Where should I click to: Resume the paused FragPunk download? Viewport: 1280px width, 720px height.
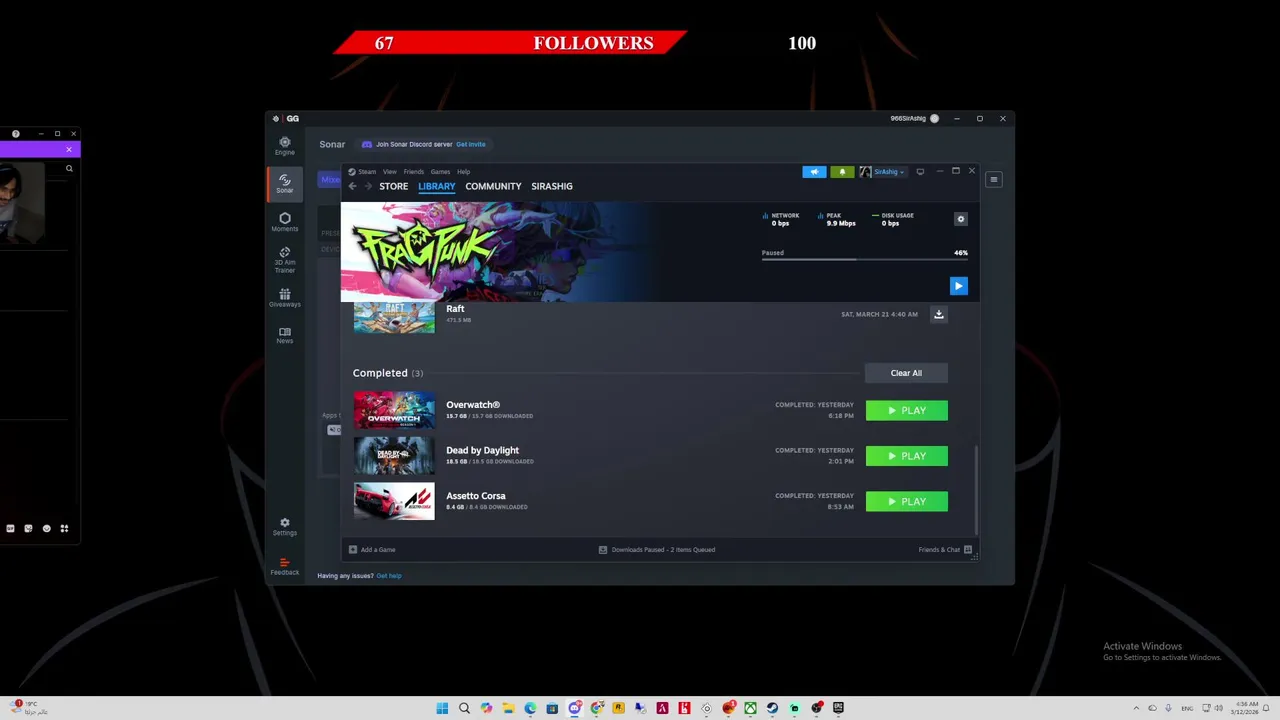tap(958, 286)
